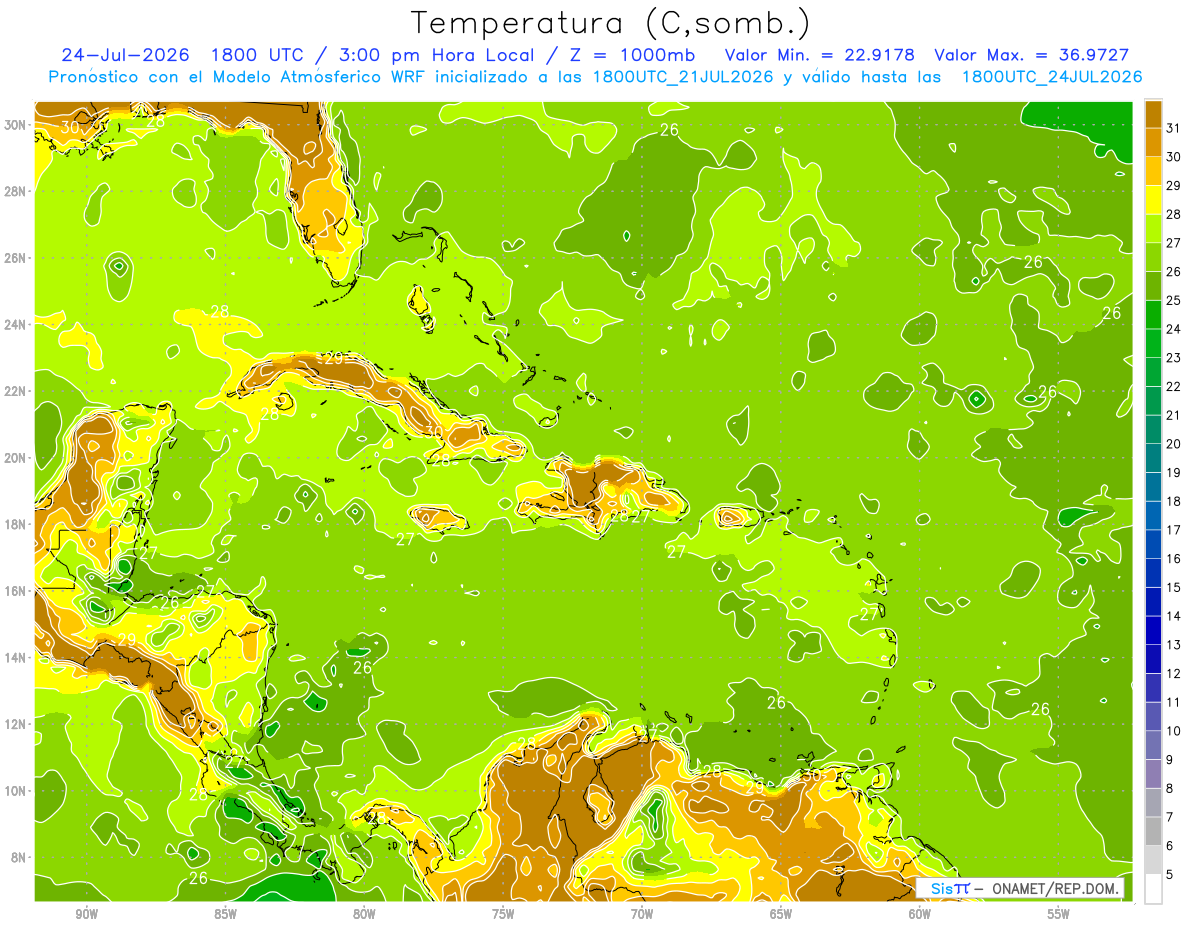Screen dimensions: 1200x927
Task: Click the colorbar label '25'
Action: [x=1174, y=300]
